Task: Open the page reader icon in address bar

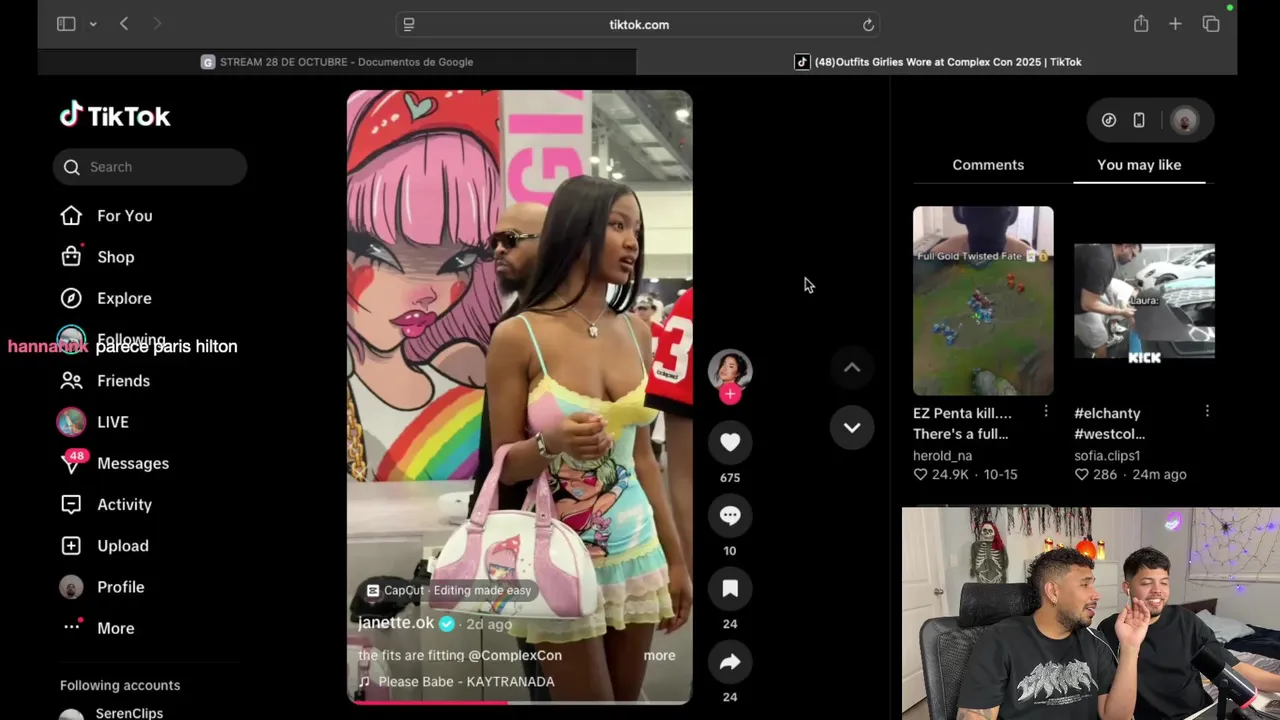Action: point(409,24)
